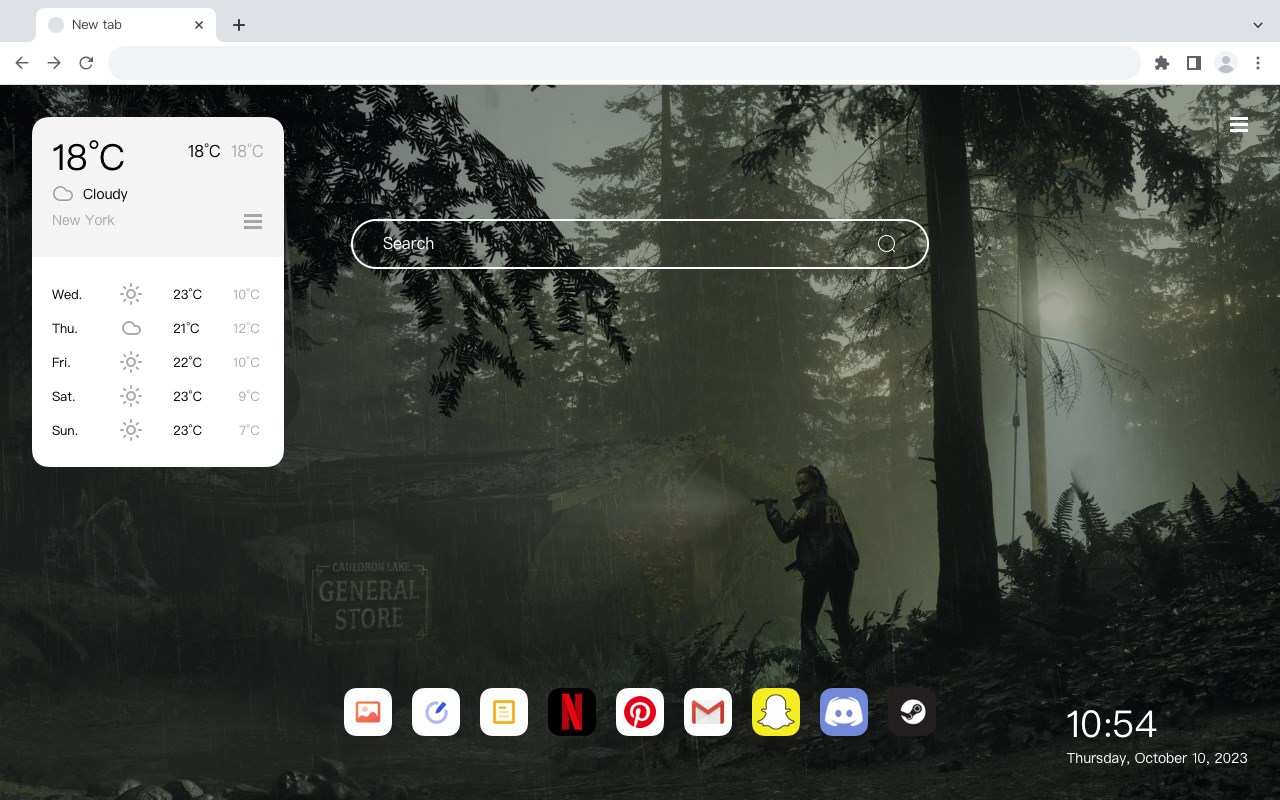Click Thursday's high of 21°C
The width and height of the screenshot is (1280, 800).
point(187,328)
